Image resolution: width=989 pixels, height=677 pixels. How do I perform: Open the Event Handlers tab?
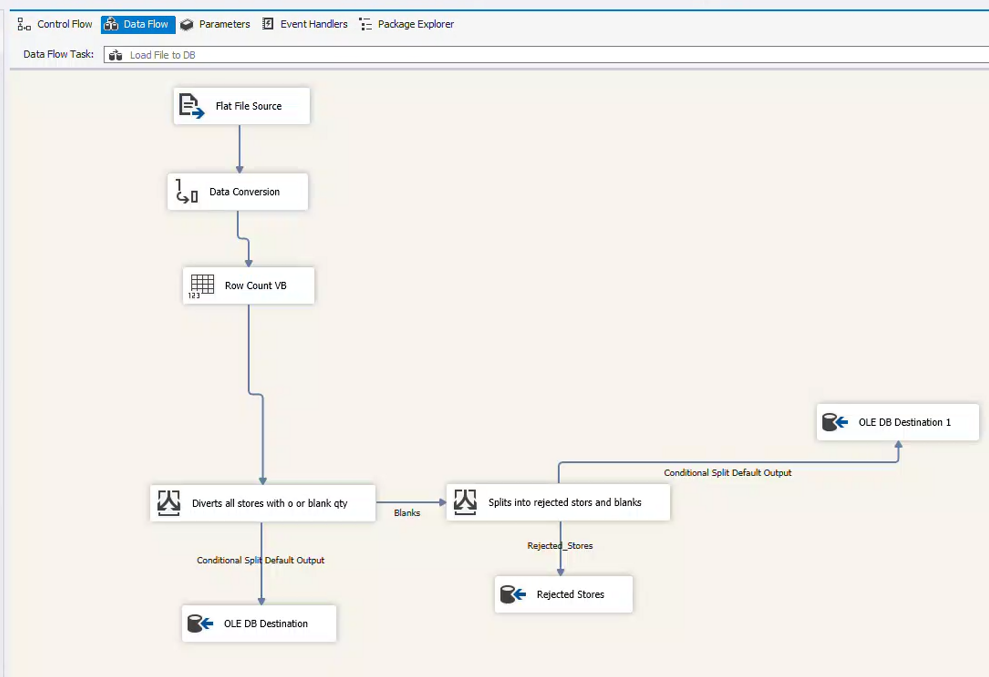305,24
